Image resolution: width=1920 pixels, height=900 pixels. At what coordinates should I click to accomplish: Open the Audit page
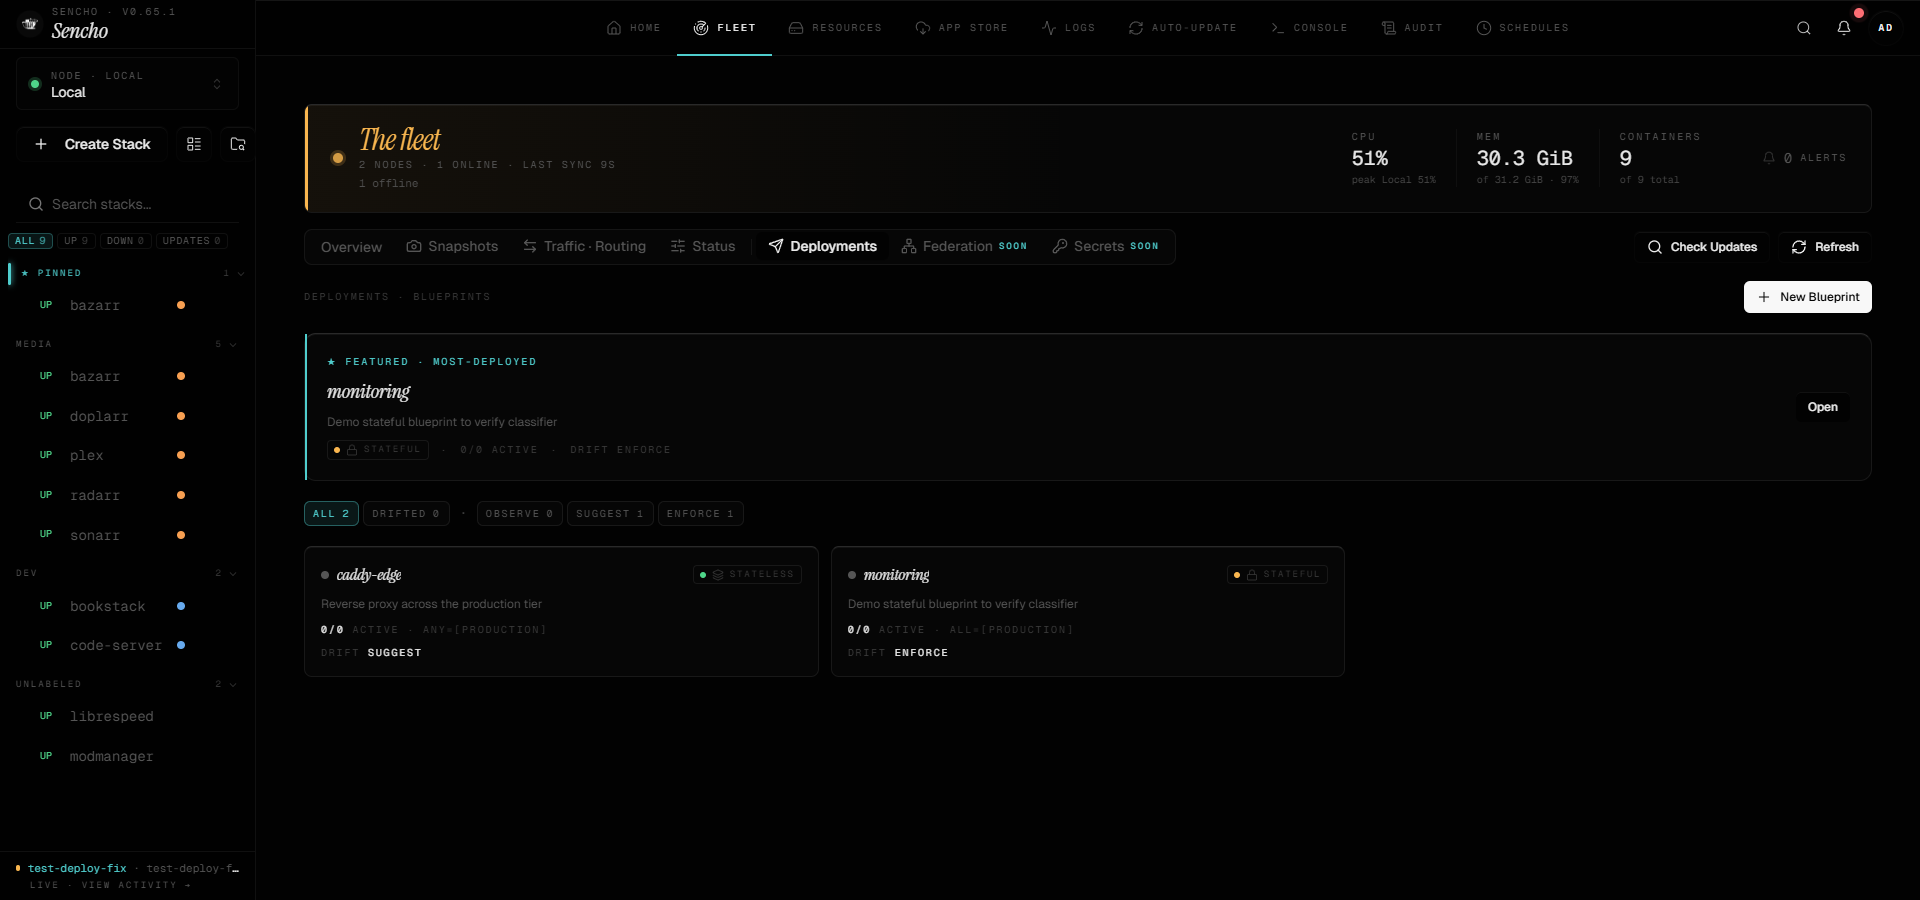point(1412,28)
